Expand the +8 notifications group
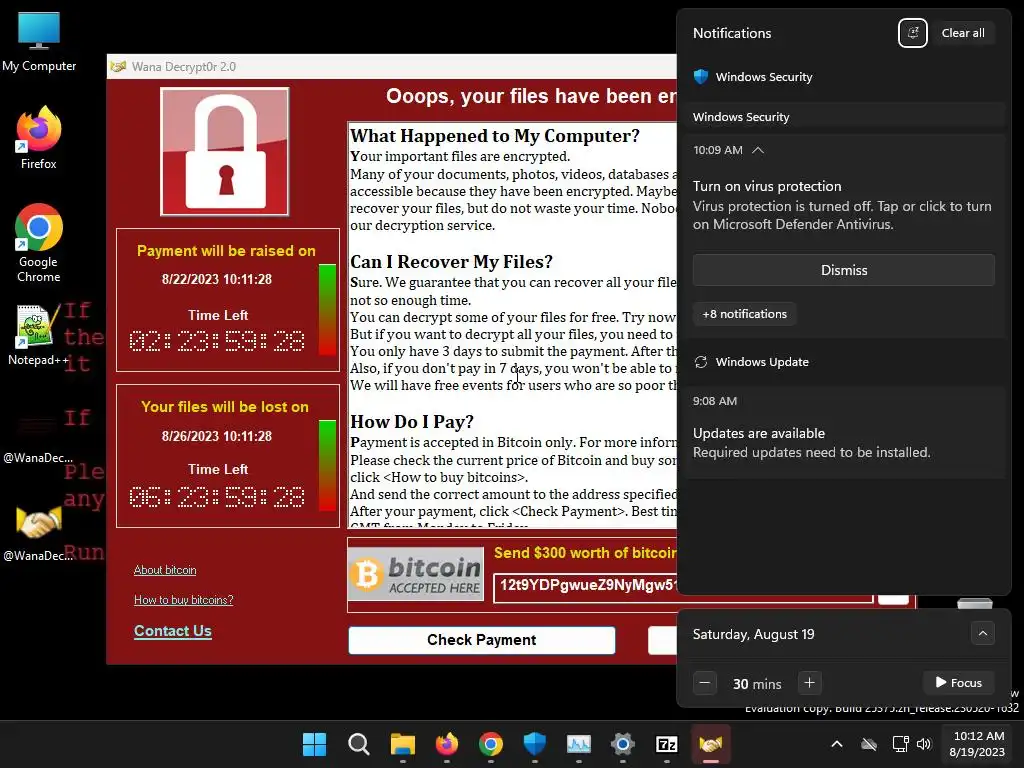 tap(744, 313)
